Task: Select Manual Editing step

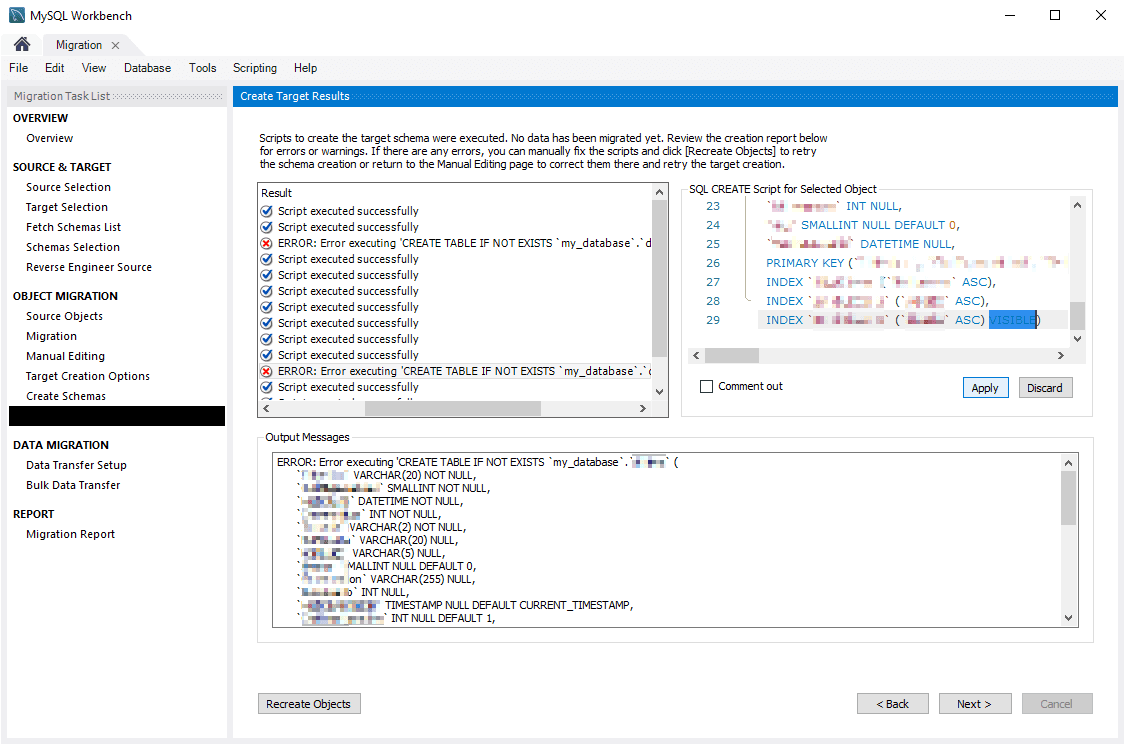Action: coord(65,356)
